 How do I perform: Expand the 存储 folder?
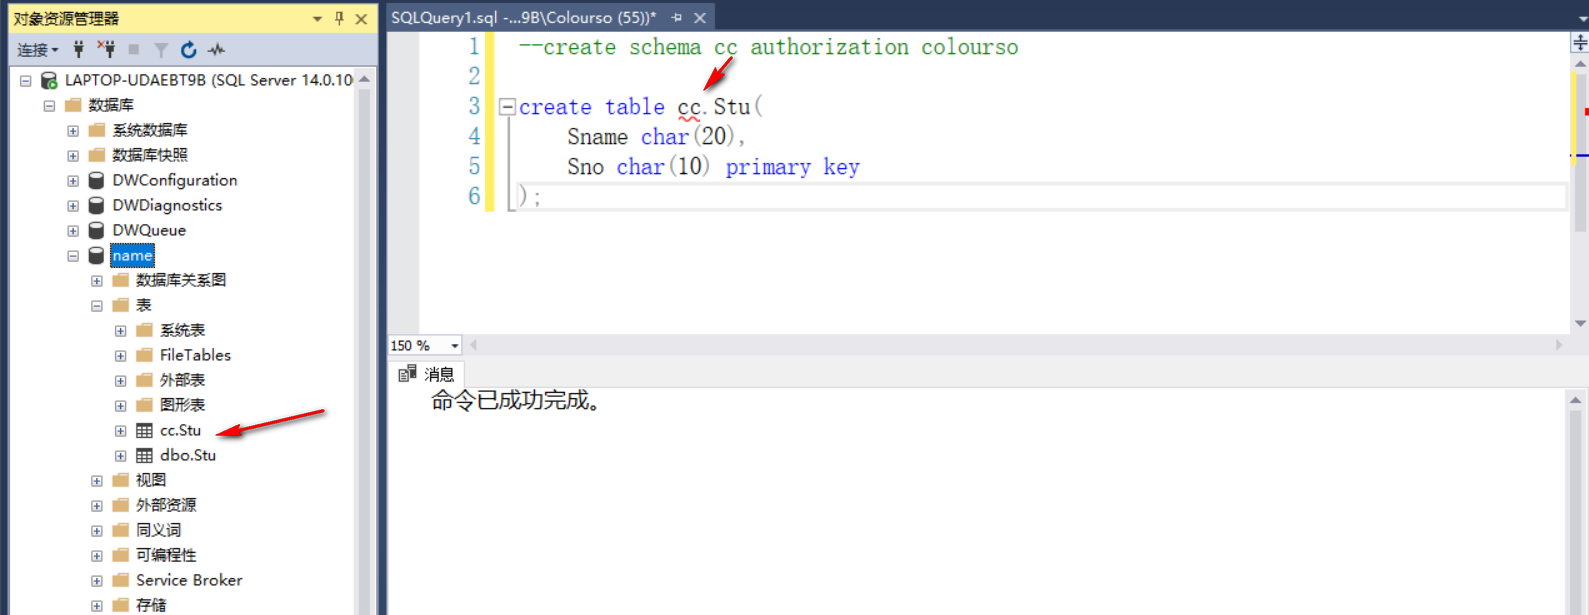[x=97, y=605]
